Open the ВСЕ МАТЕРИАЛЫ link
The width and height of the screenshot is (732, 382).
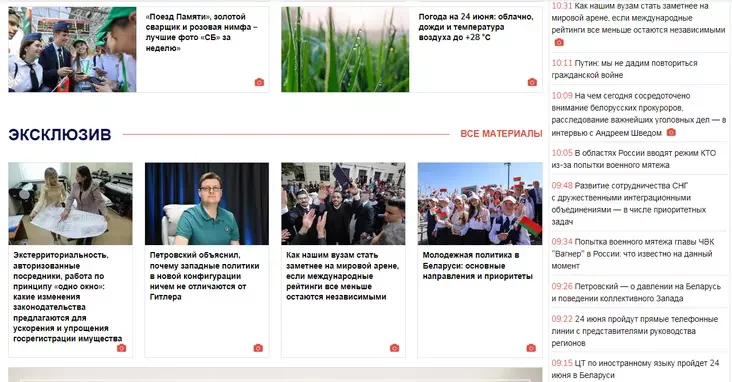coord(501,134)
